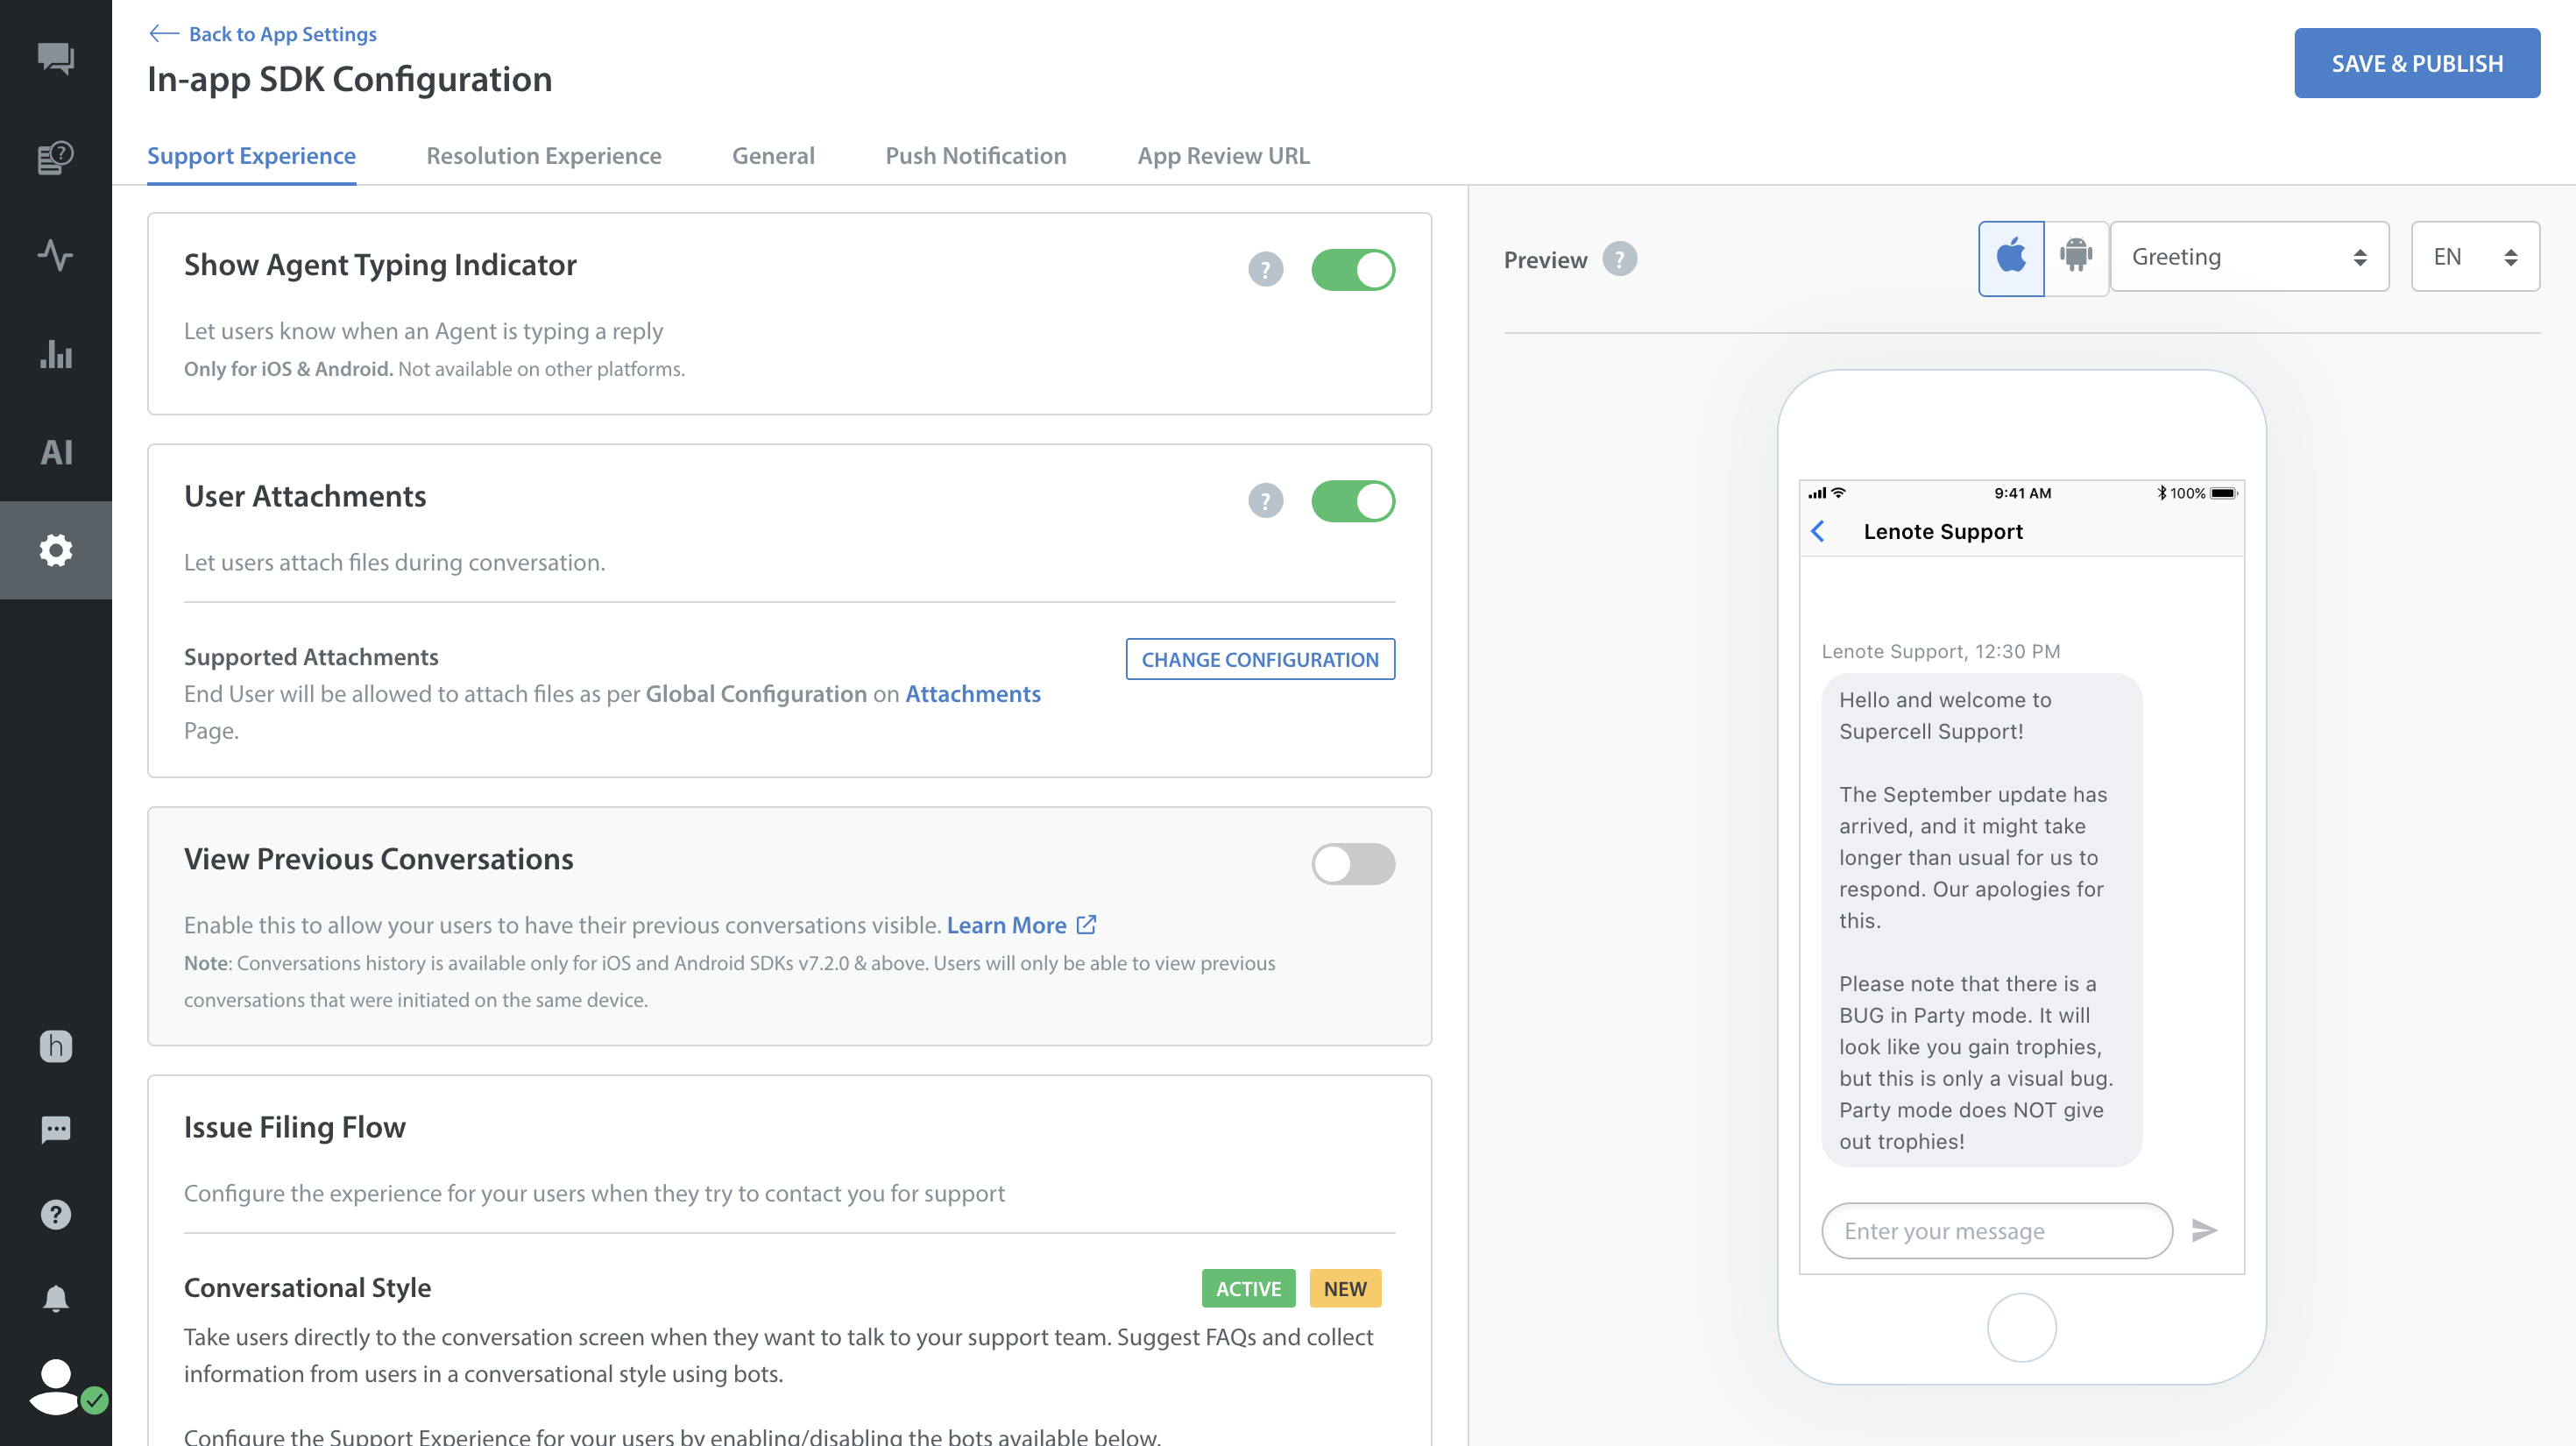Turn off the User Attachments toggle
2576x1446 pixels.
[1353, 501]
